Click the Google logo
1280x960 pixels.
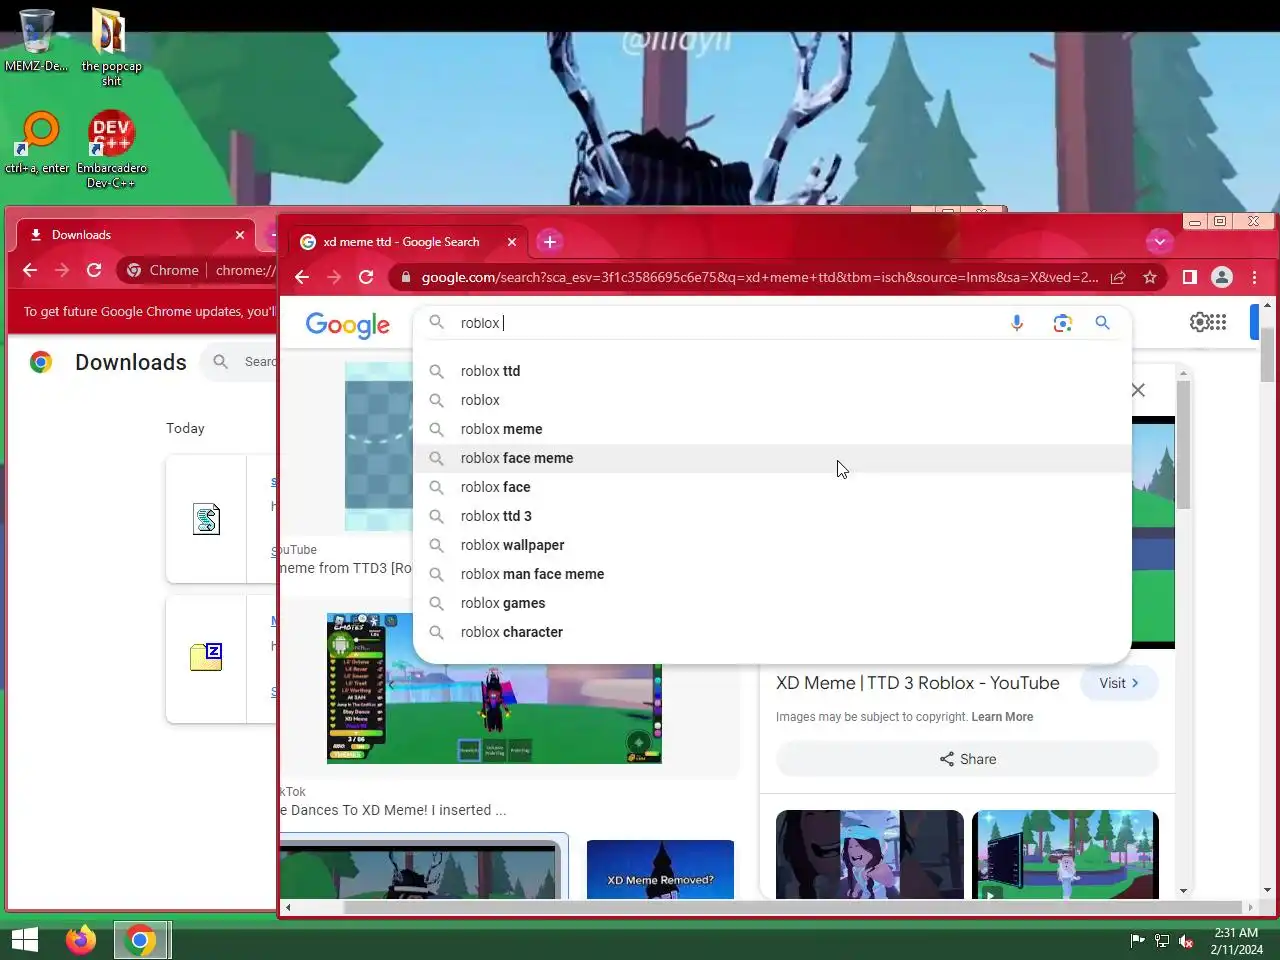[348, 325]
